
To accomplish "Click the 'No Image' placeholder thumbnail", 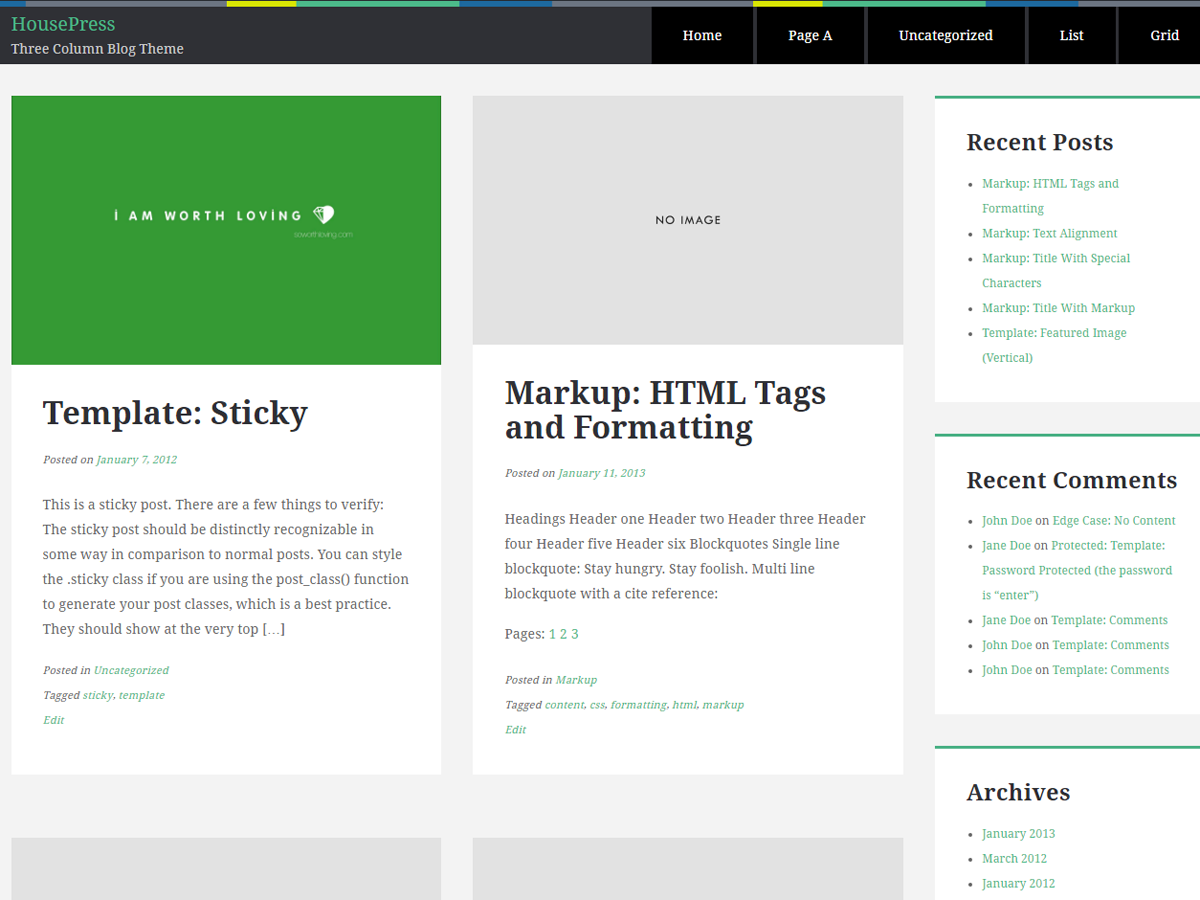I will click(687, 220).
